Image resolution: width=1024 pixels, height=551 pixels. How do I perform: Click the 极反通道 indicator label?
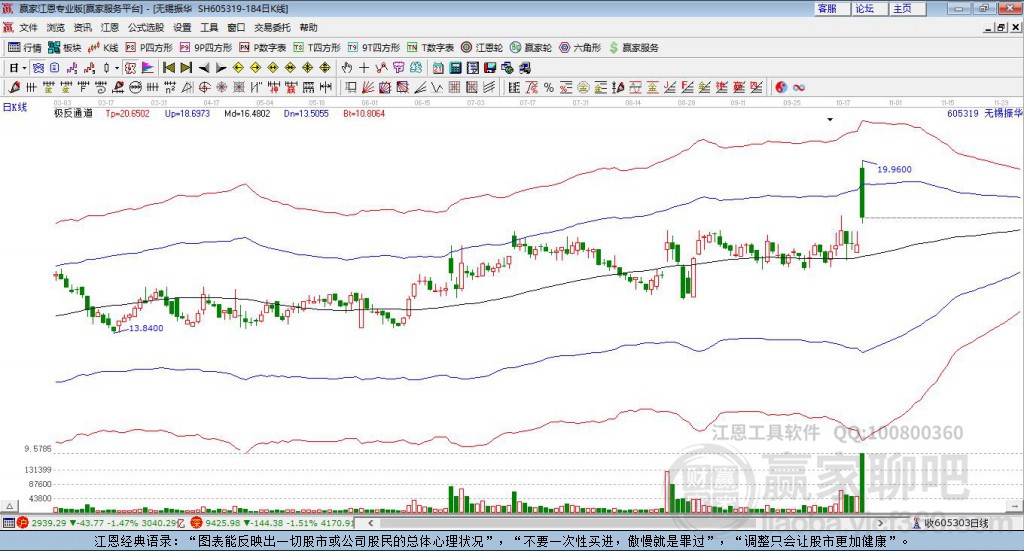coord(73,114)
